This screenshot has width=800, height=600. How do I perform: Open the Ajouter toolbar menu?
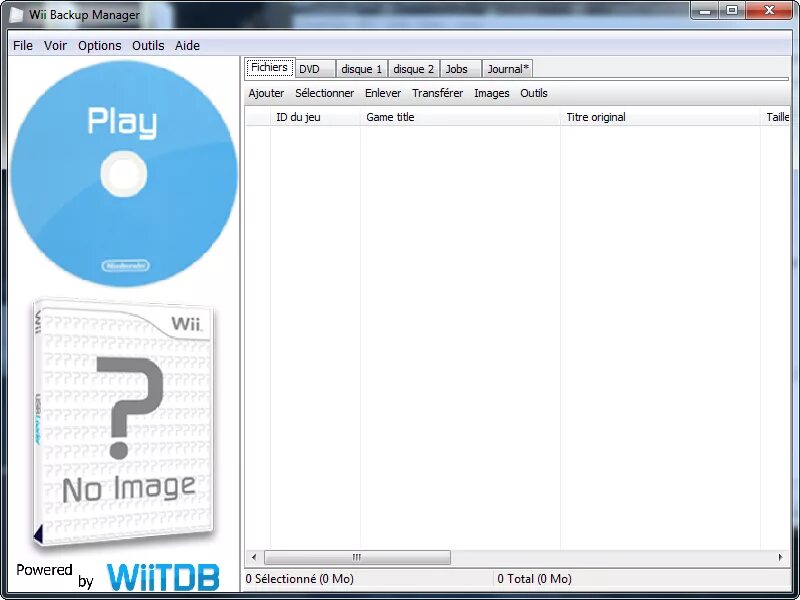click(266, 93)
